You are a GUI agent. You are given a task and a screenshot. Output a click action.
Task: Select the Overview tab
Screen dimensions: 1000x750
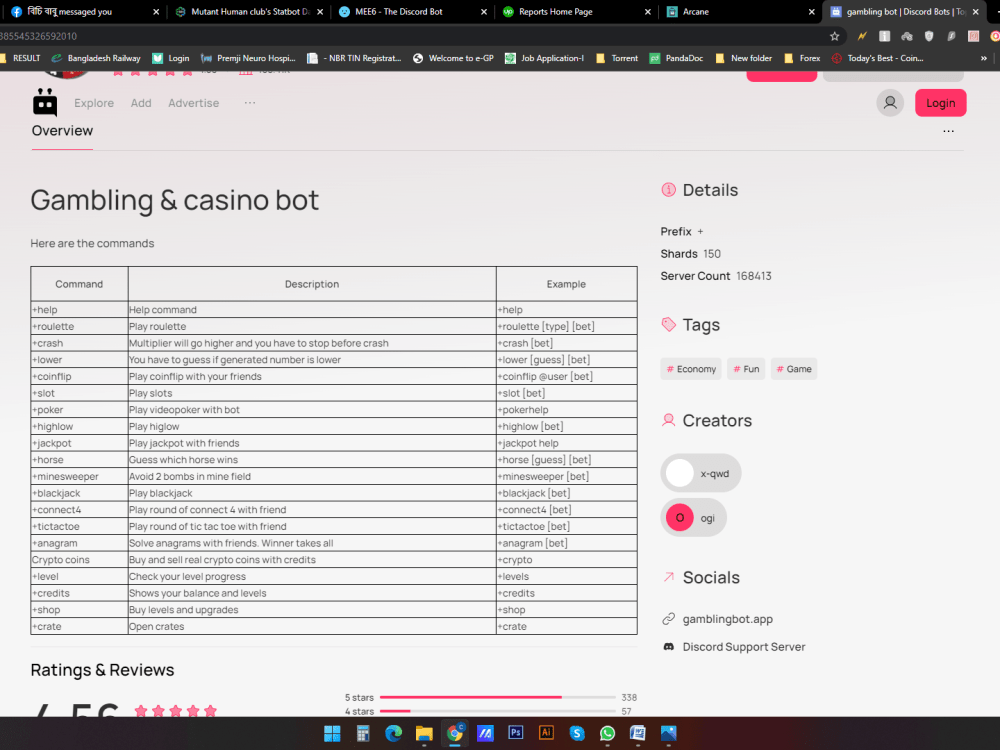pyautogui.click(x=62, y=131)
